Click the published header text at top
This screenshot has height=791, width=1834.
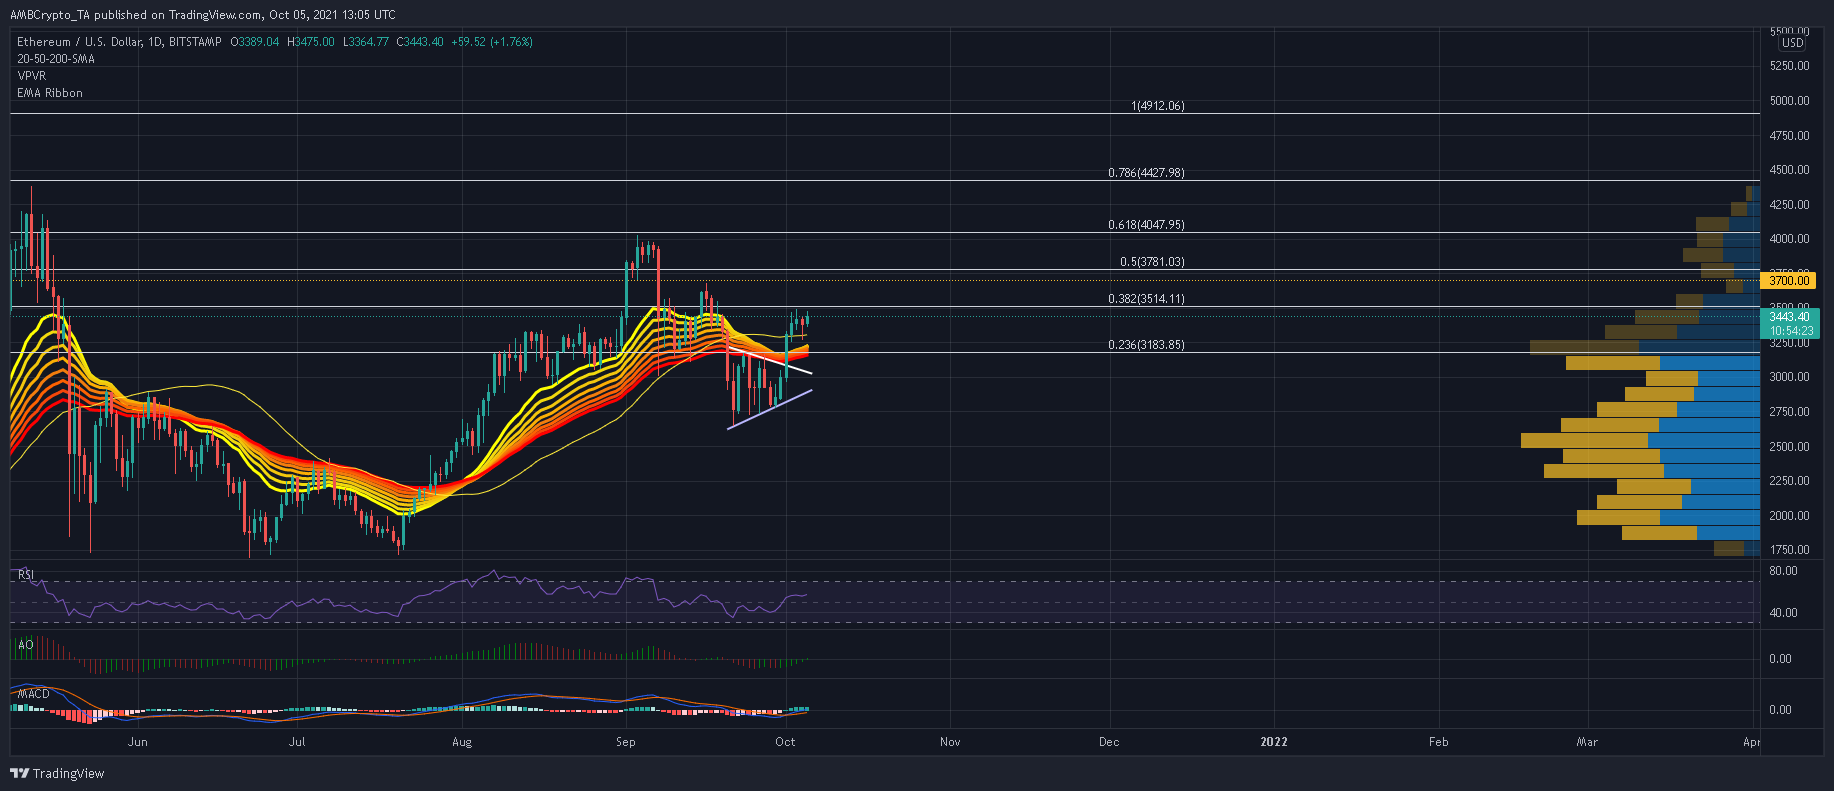tap(203, 15)
